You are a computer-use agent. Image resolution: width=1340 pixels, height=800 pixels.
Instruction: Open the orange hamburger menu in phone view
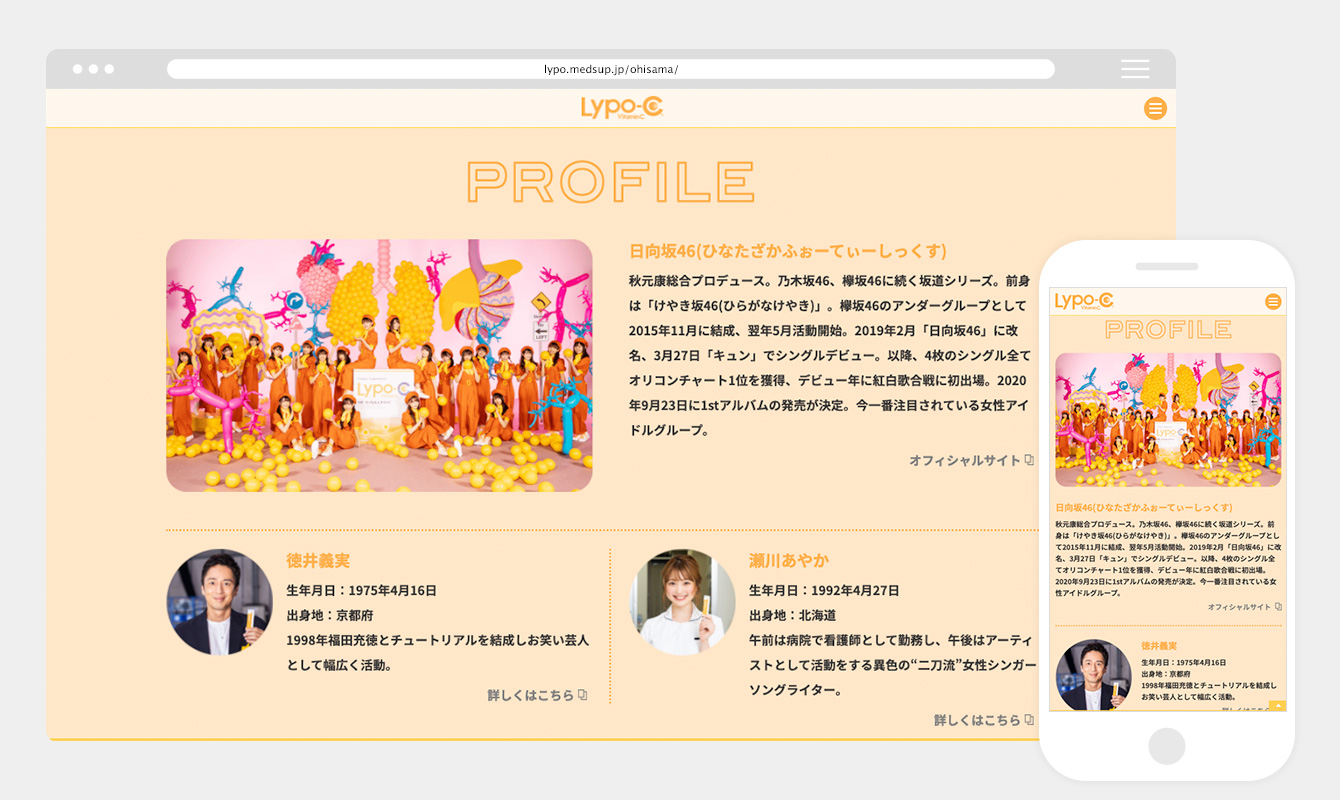1273,301
